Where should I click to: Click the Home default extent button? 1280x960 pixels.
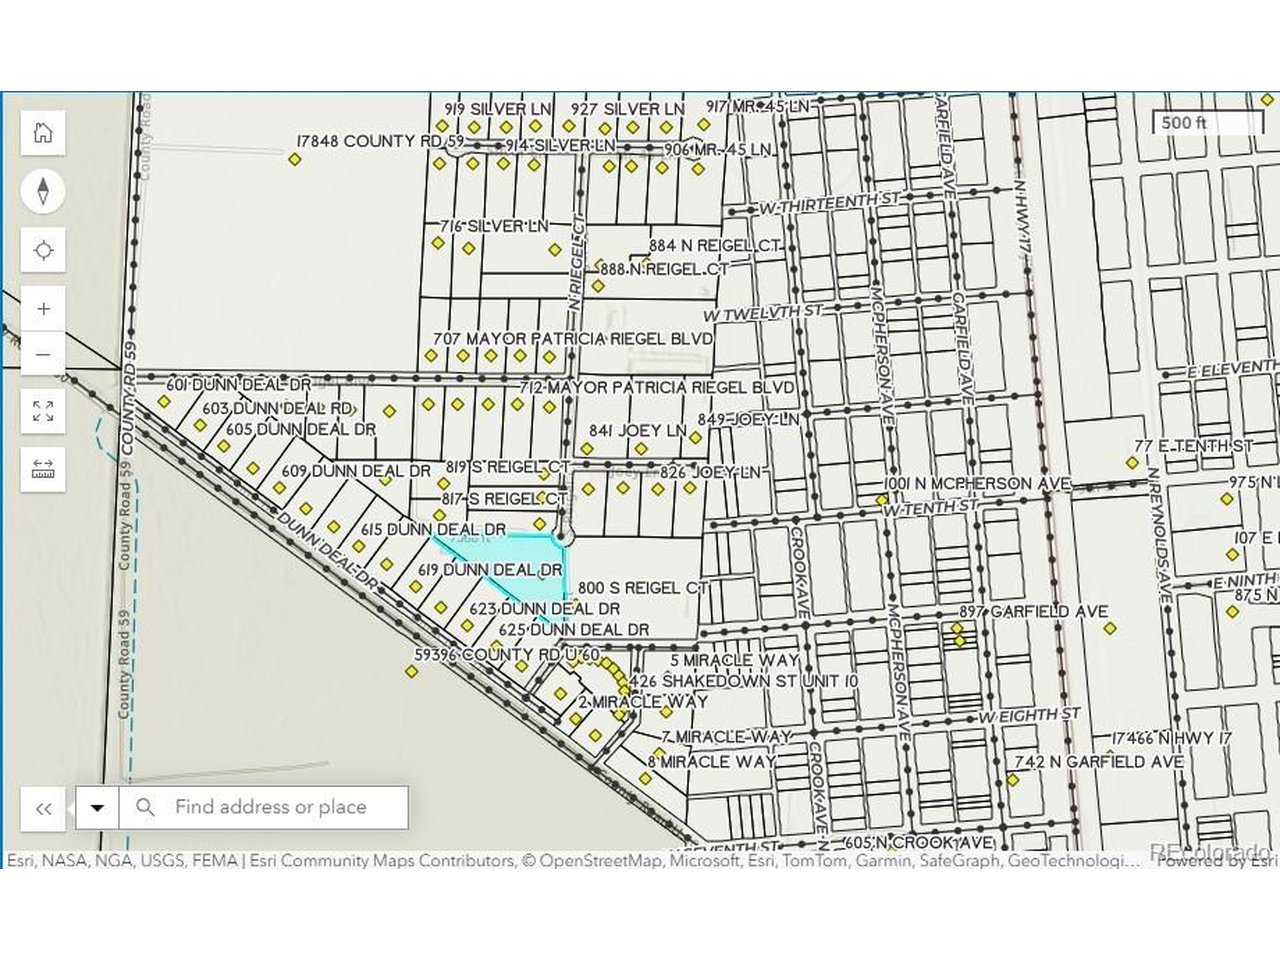[43, 133]
